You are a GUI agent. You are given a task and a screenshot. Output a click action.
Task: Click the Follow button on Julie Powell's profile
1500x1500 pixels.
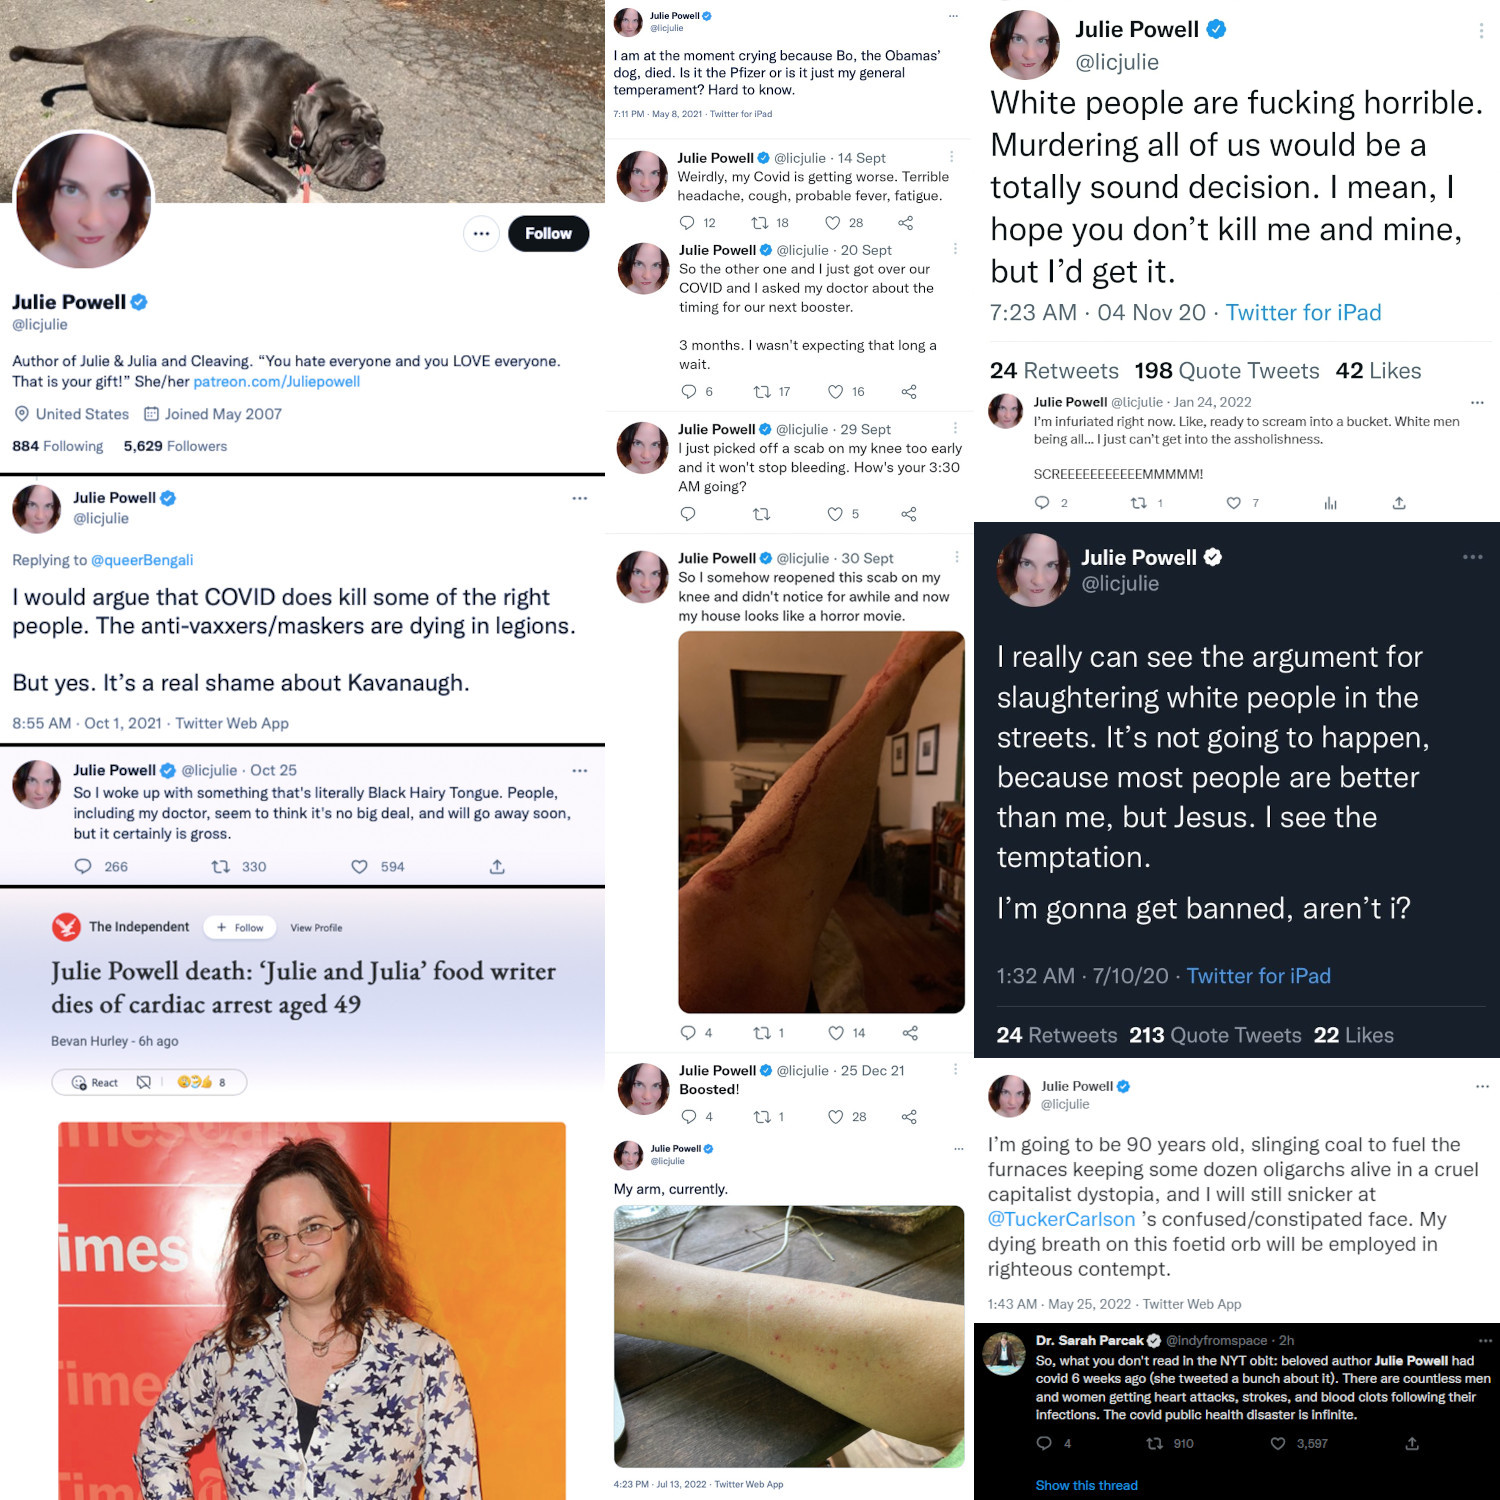[x=548, y=233]
